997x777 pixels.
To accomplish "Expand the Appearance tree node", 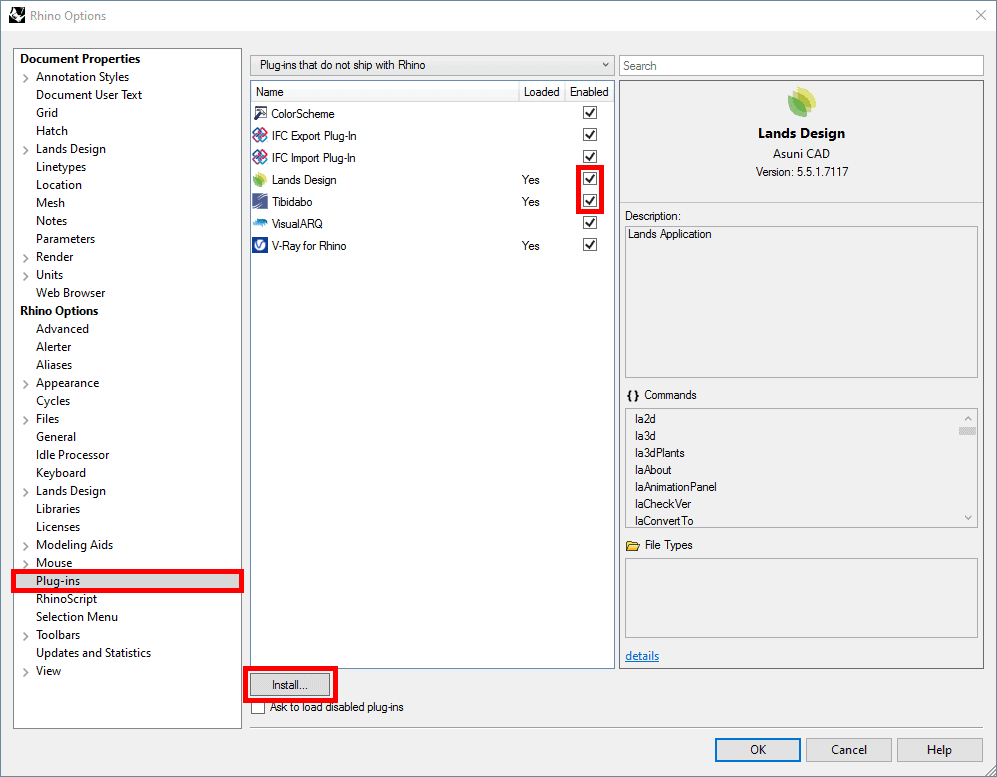I will [25, 384].
